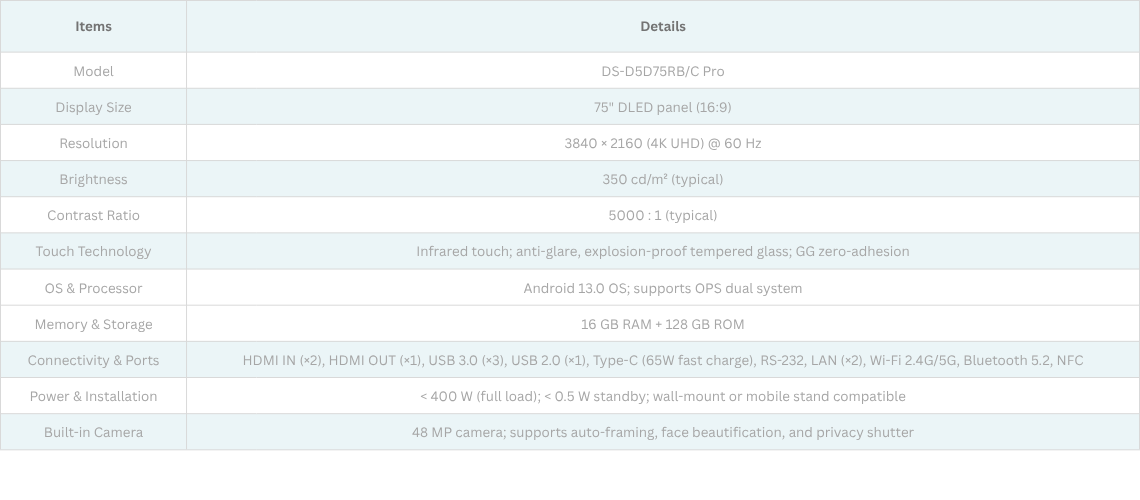Select the Touch Technology row label
Image resolution: width=1140 pixels, height=500 pixels.
click(x=93, y=251)
